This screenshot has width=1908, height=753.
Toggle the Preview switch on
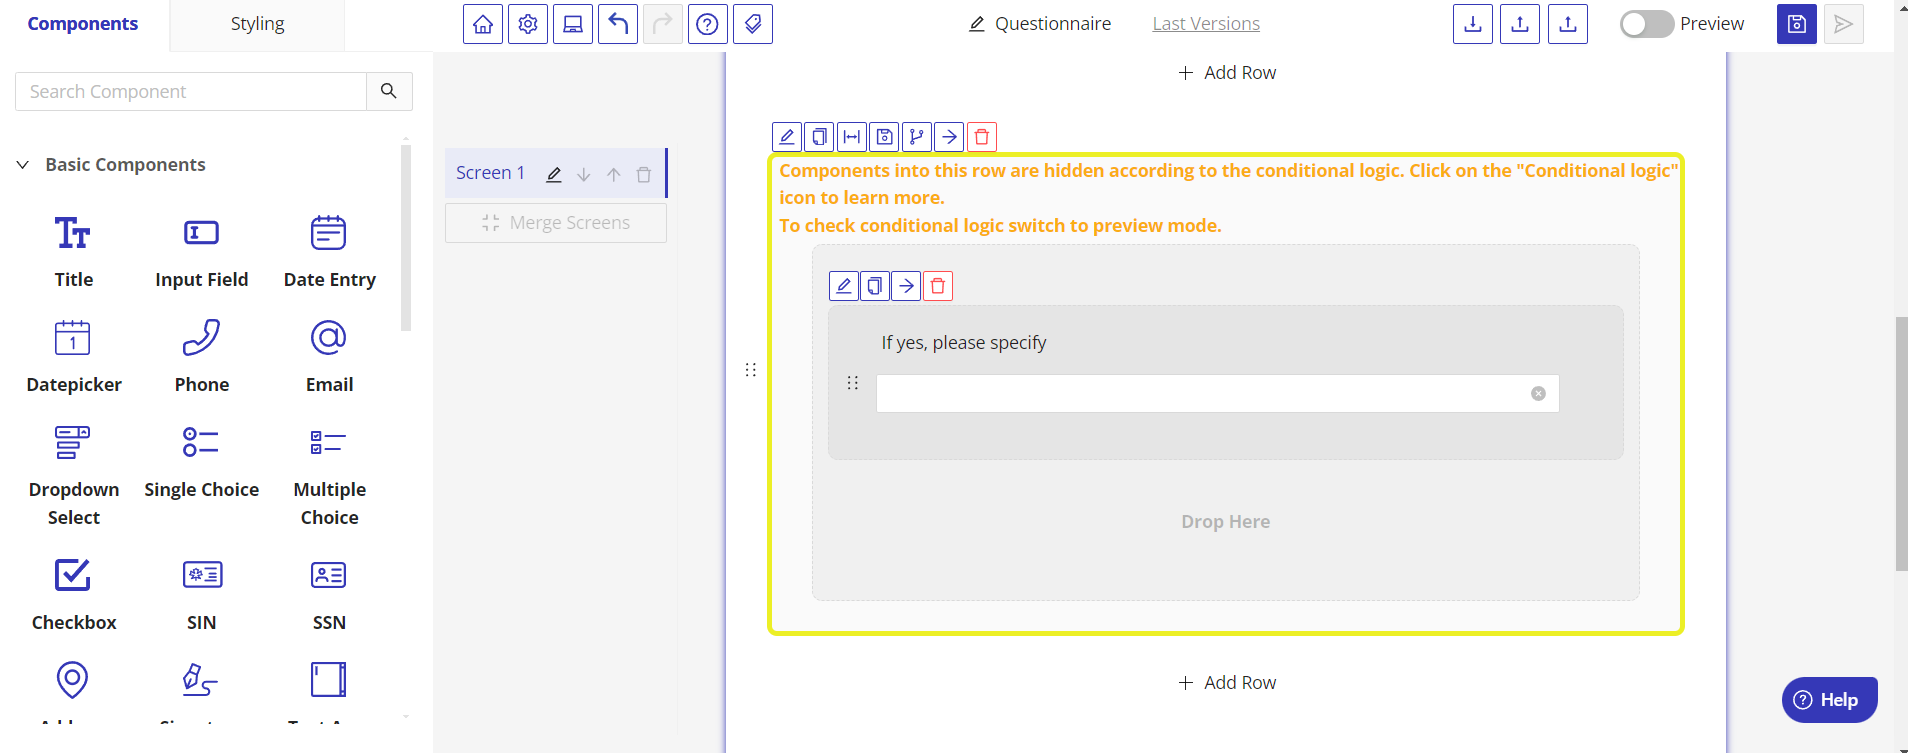point(1646,24)
